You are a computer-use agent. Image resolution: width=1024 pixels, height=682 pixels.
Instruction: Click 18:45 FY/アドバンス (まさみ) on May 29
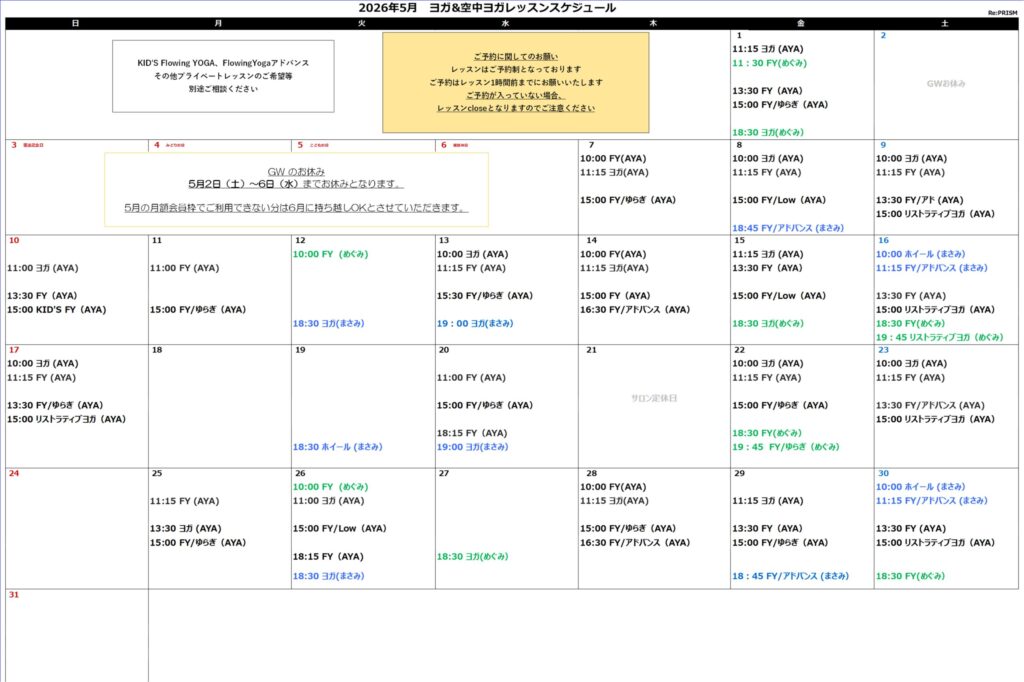point(789,576)
